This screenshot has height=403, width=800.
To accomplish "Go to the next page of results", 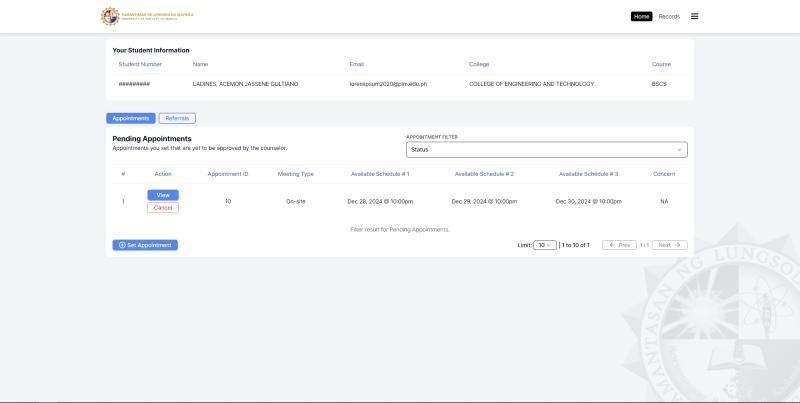I will pos(670,245).
